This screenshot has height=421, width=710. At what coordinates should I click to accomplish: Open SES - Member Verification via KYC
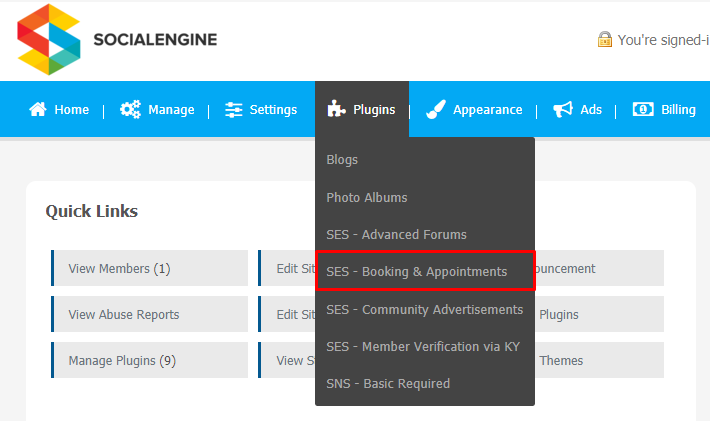[425, 347]
